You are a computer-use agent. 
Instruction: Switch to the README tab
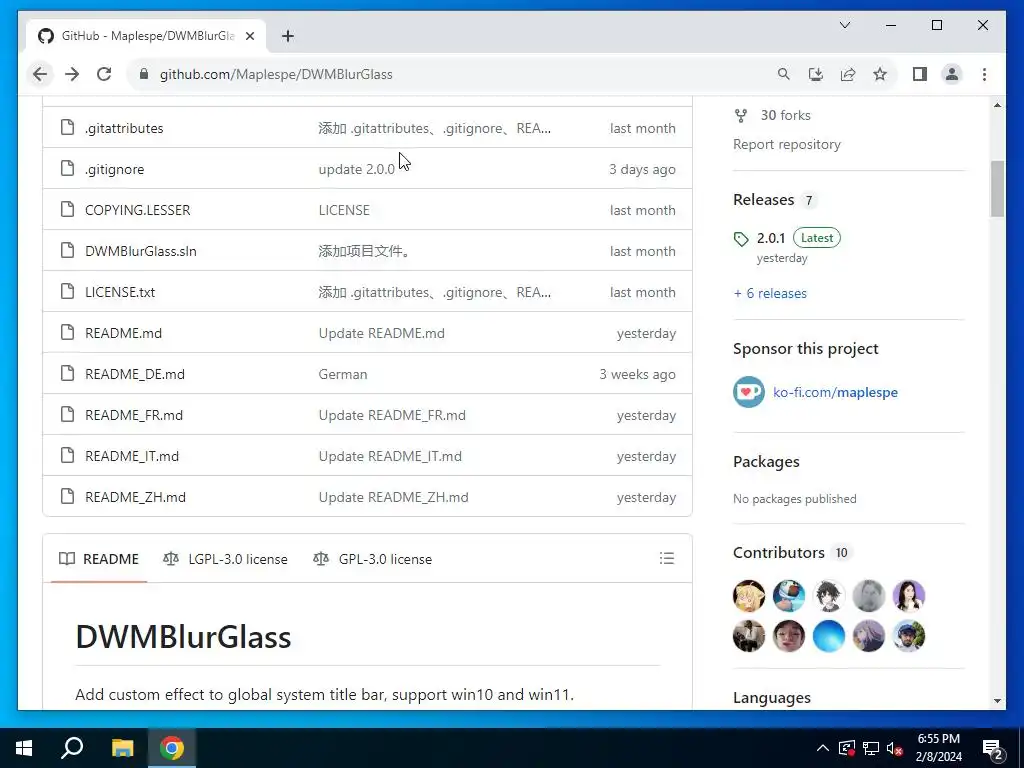point(99,559)
